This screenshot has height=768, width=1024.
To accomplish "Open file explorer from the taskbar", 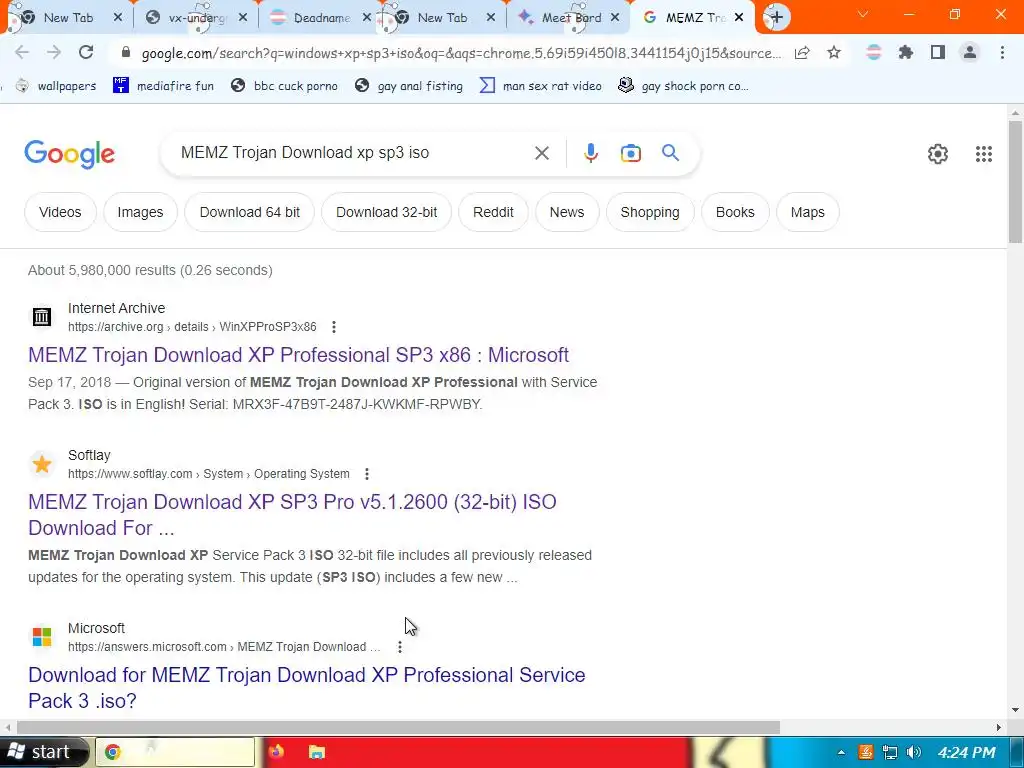I will [x=317, y=752].
